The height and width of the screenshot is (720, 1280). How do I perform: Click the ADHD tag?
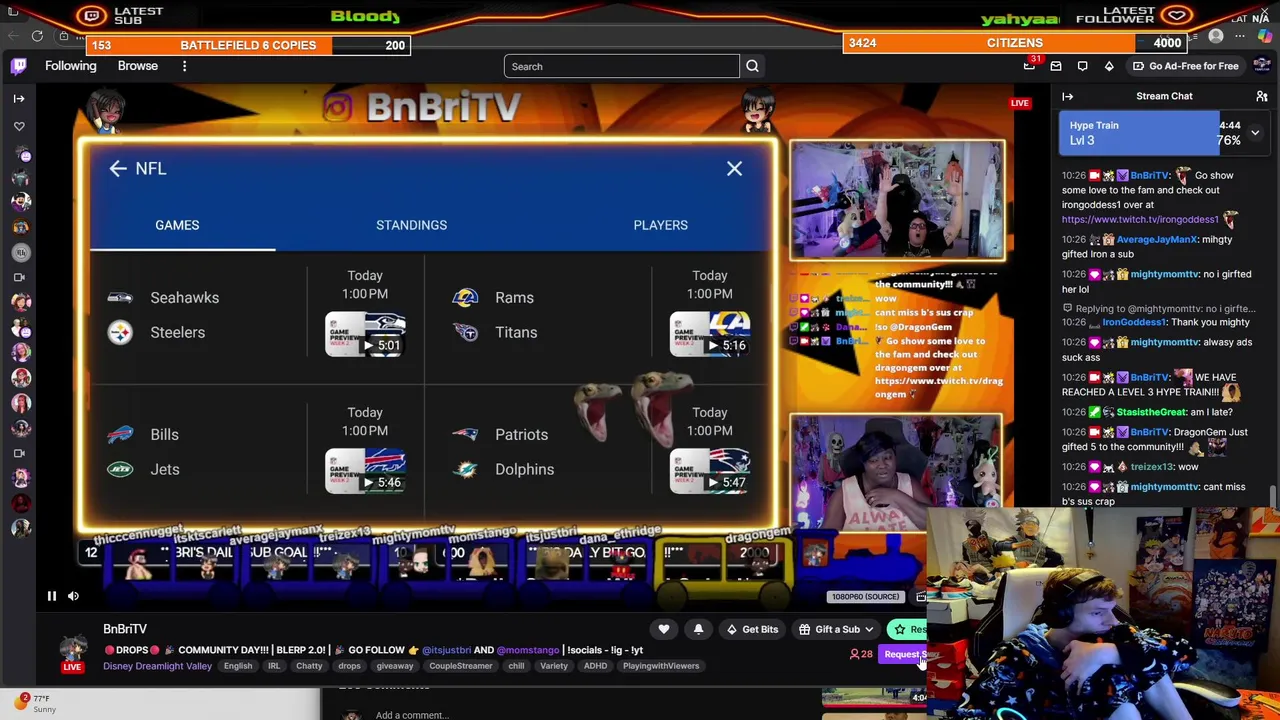[595, 666]
